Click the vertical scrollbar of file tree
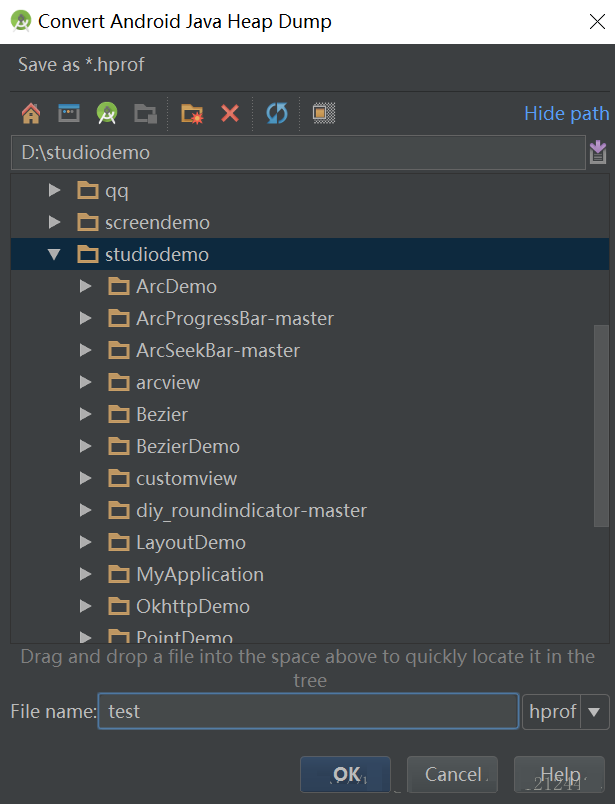 click(601, 426)
